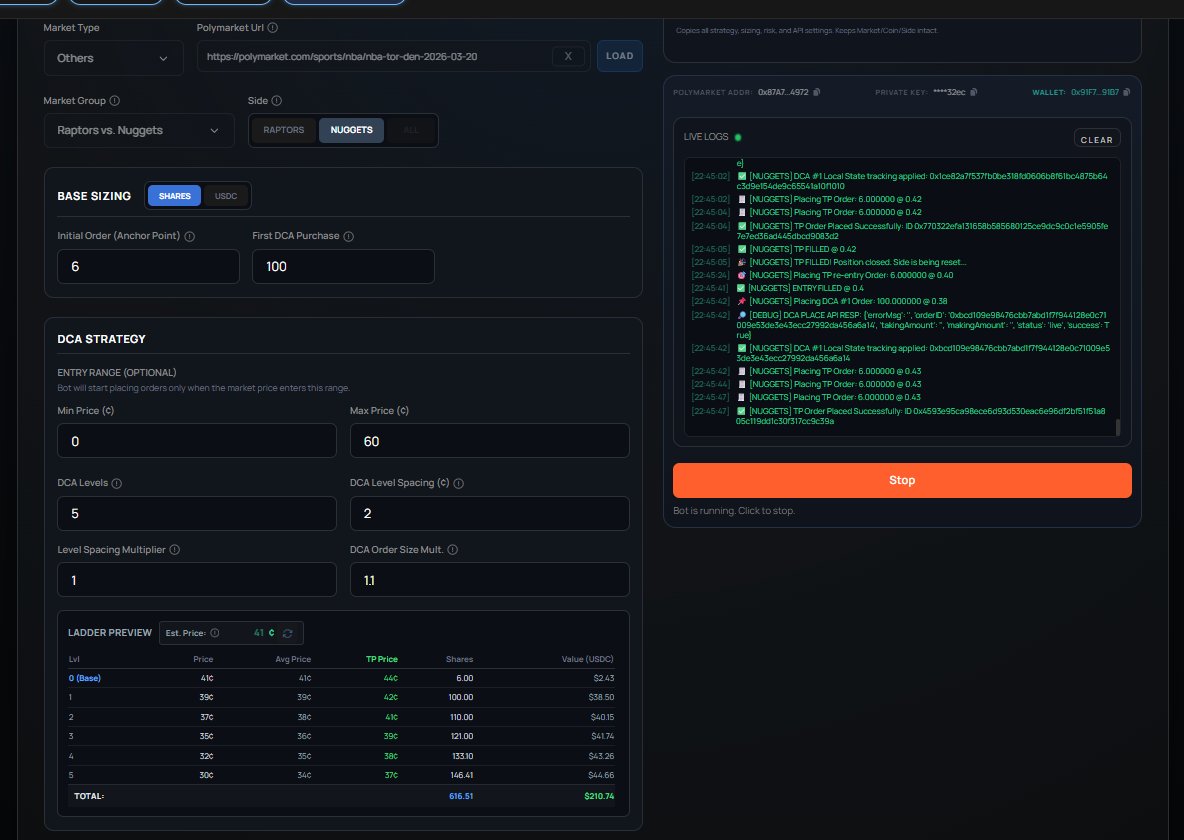
Task: Edit the DCA Level Spacing field showing 2
Action: coord(489,514)
